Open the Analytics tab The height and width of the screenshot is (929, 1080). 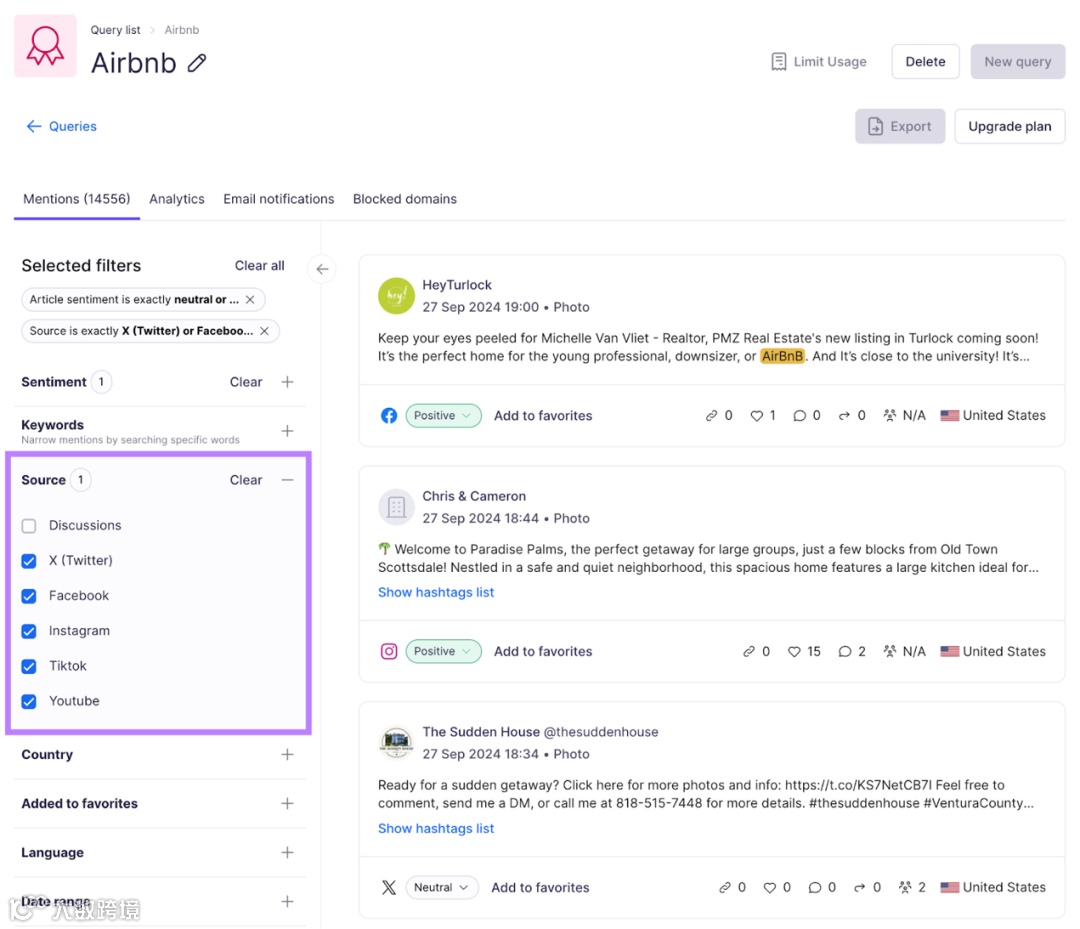coord(177,199)
